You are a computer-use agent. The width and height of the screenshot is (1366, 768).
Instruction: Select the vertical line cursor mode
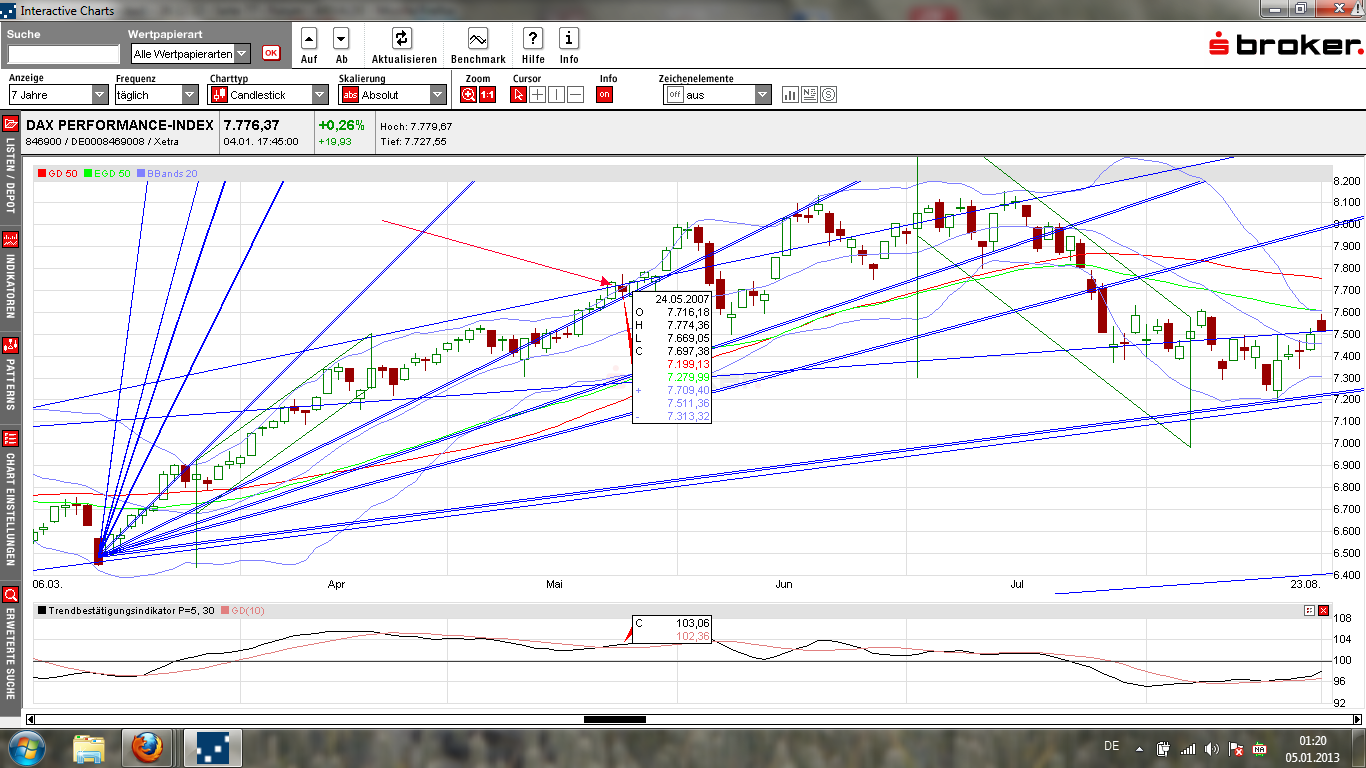click(556, 95)
